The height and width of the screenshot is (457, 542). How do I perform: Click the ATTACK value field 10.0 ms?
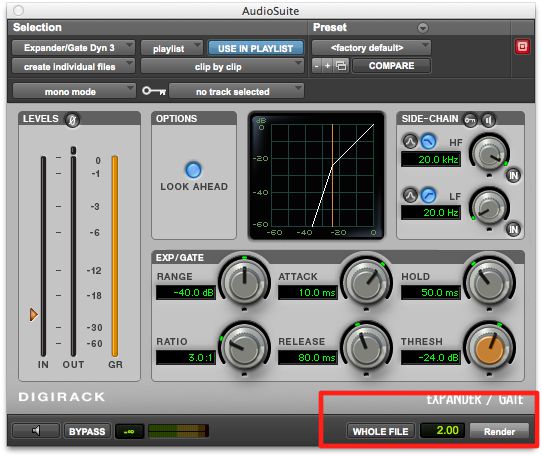click(x=308, y=292)
